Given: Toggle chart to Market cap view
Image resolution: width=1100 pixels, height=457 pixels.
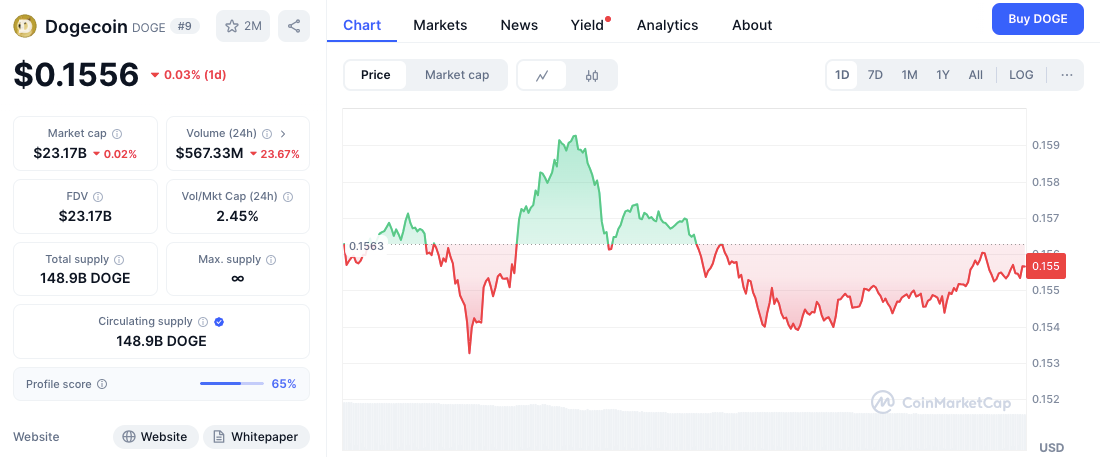Looking at the screenshot, I should click(457, 75).
